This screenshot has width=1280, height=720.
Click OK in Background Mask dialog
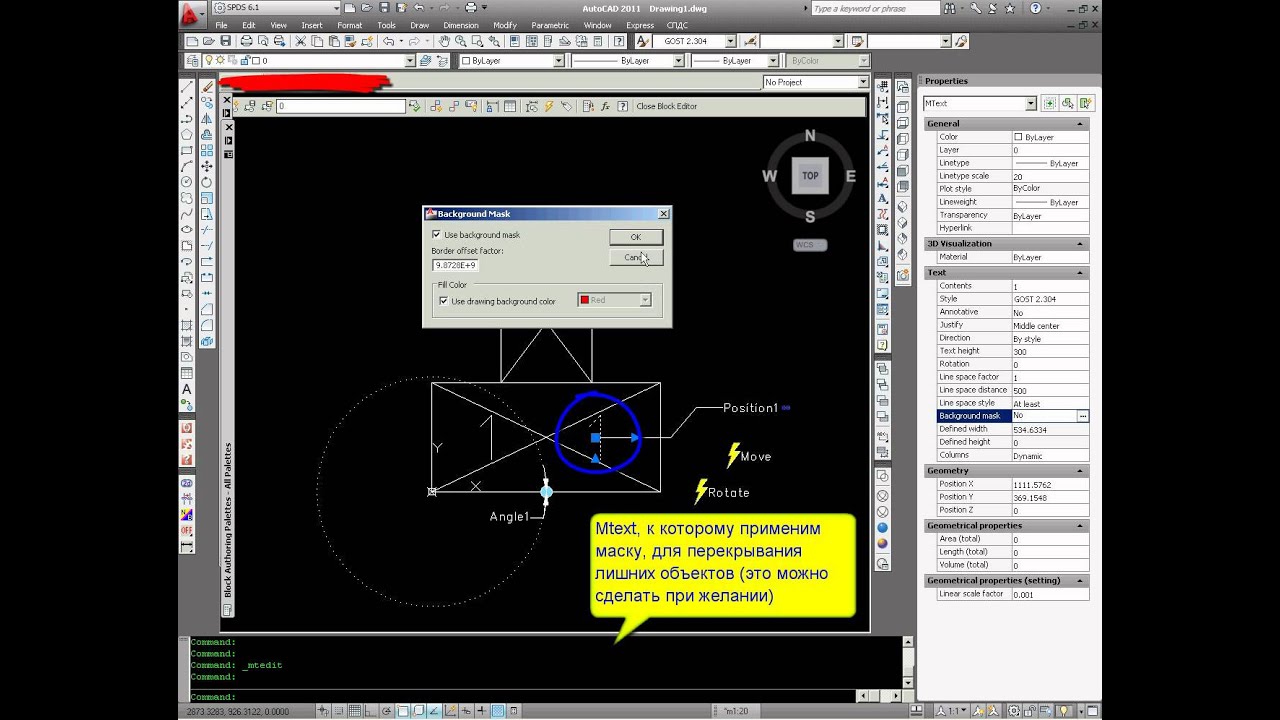(x=636, y=237)
